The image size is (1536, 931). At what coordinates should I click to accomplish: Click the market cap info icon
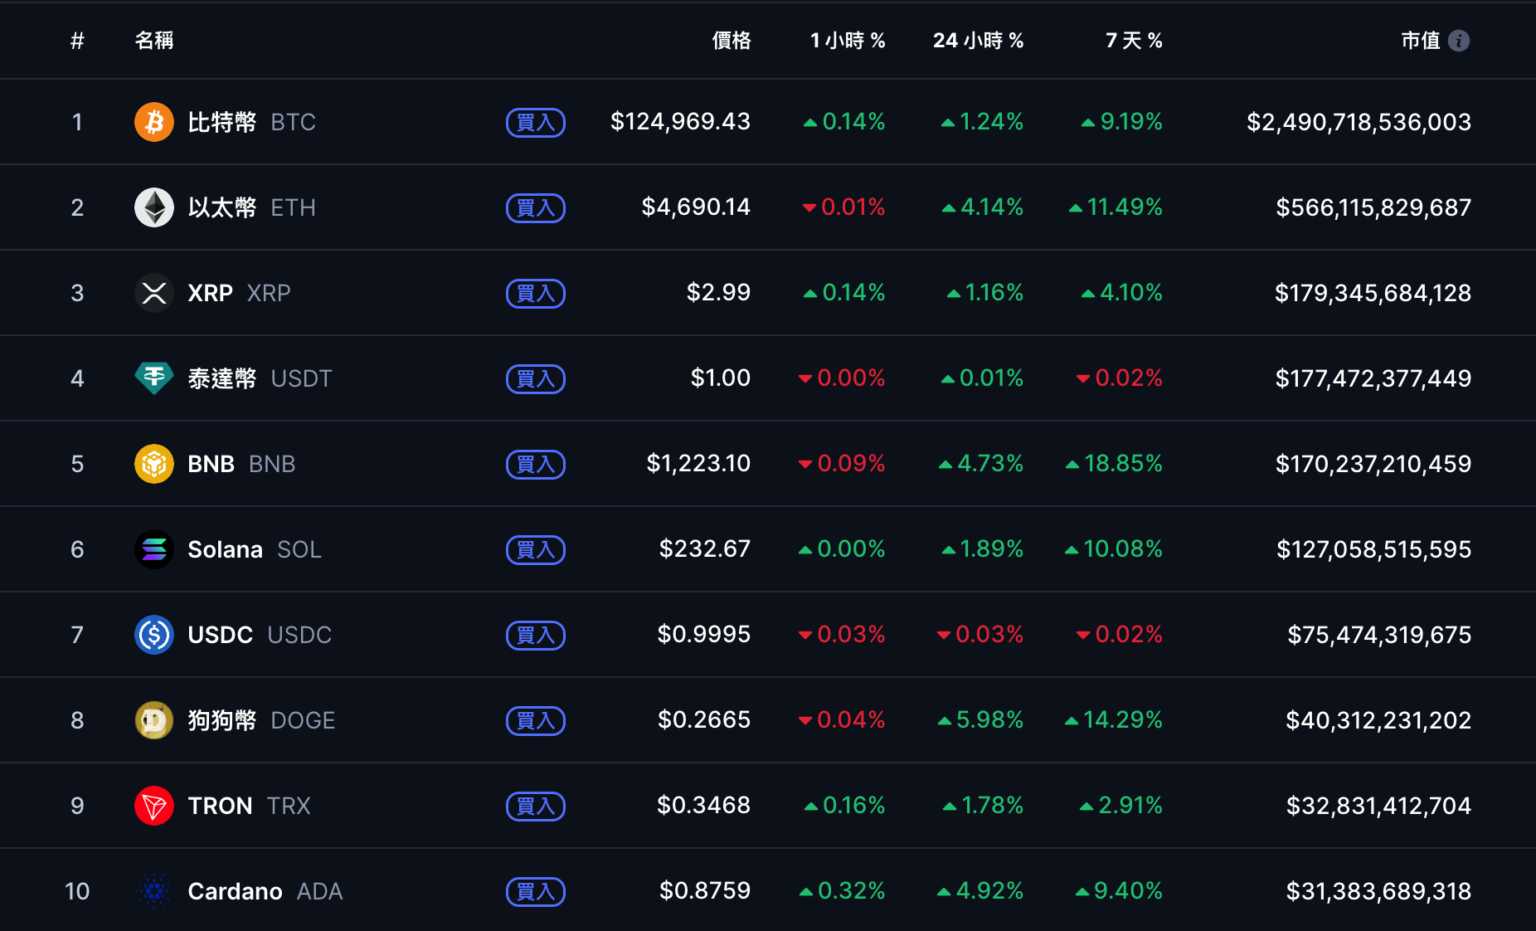coord(1459,41)
